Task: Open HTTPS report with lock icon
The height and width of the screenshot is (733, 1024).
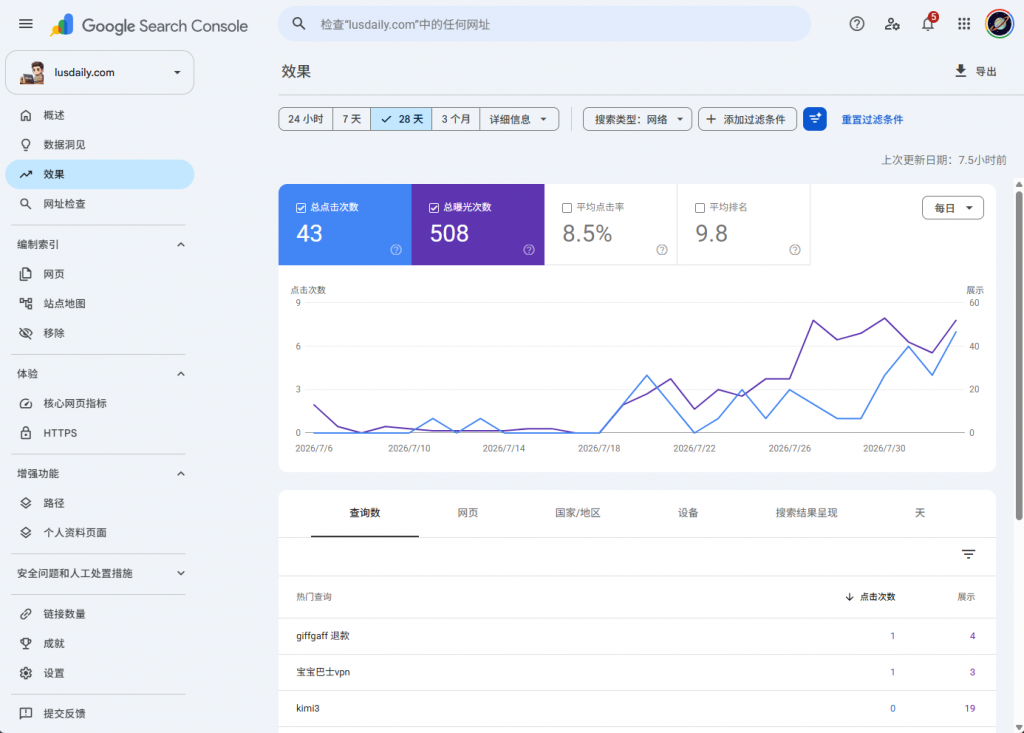Action: [x=99, y=433]
